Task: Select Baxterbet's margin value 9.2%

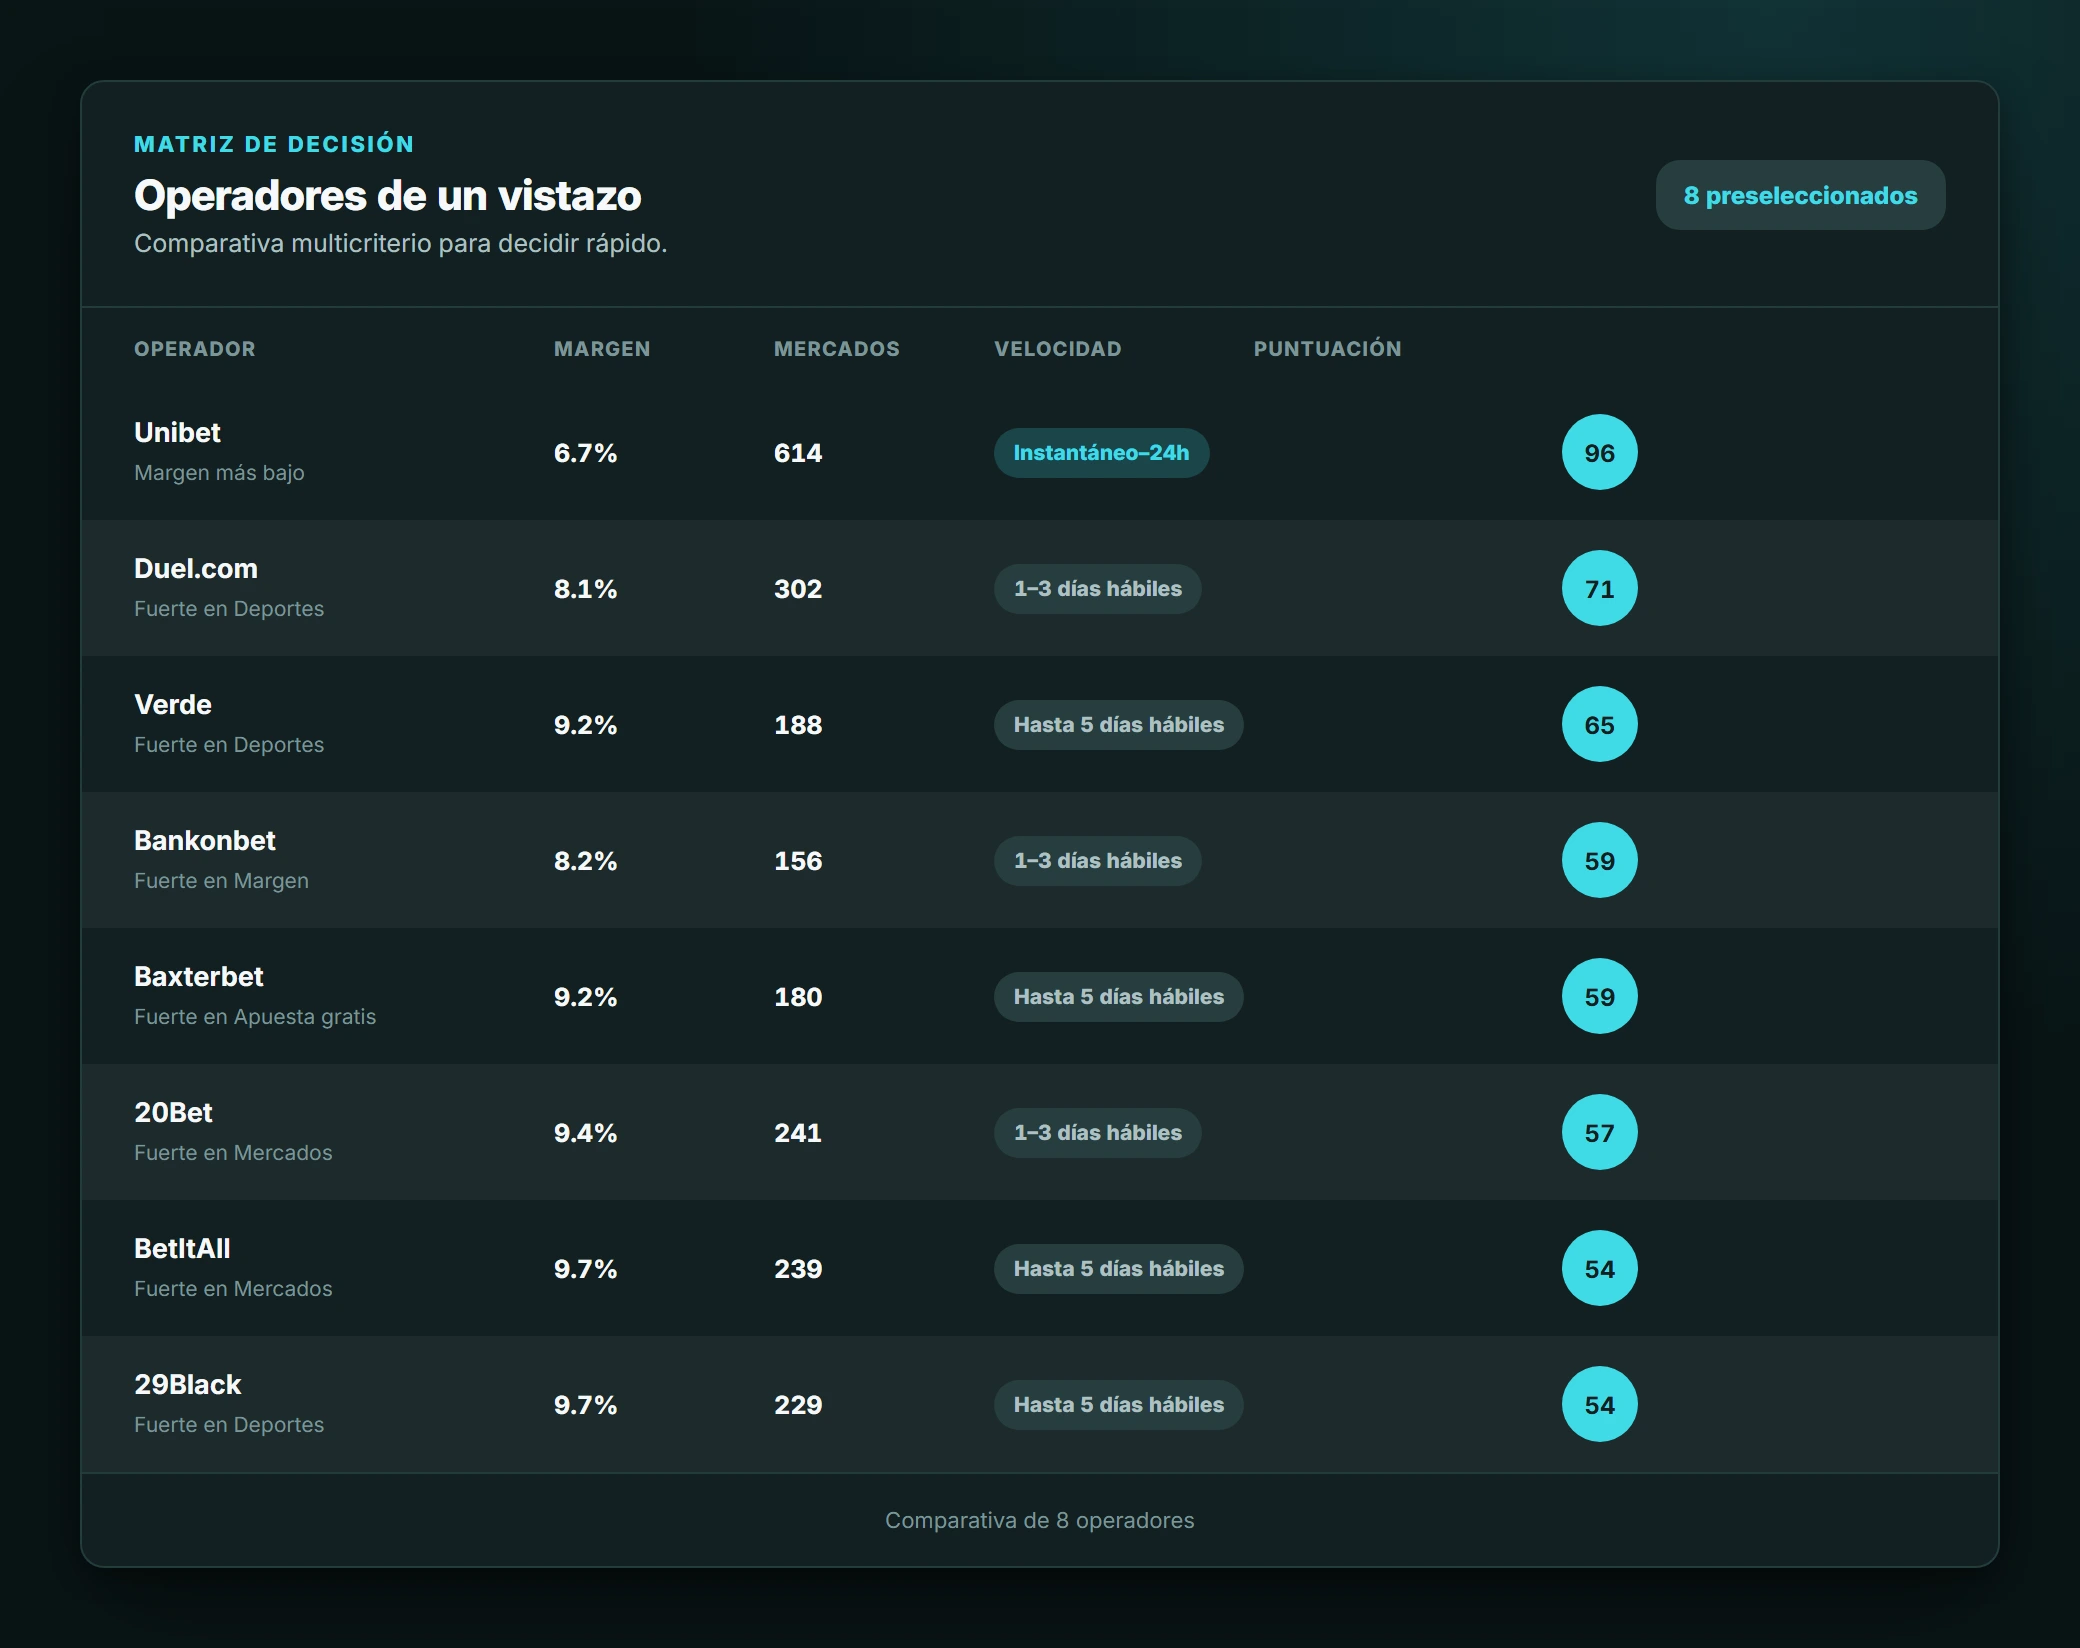Action: point(585,997)
